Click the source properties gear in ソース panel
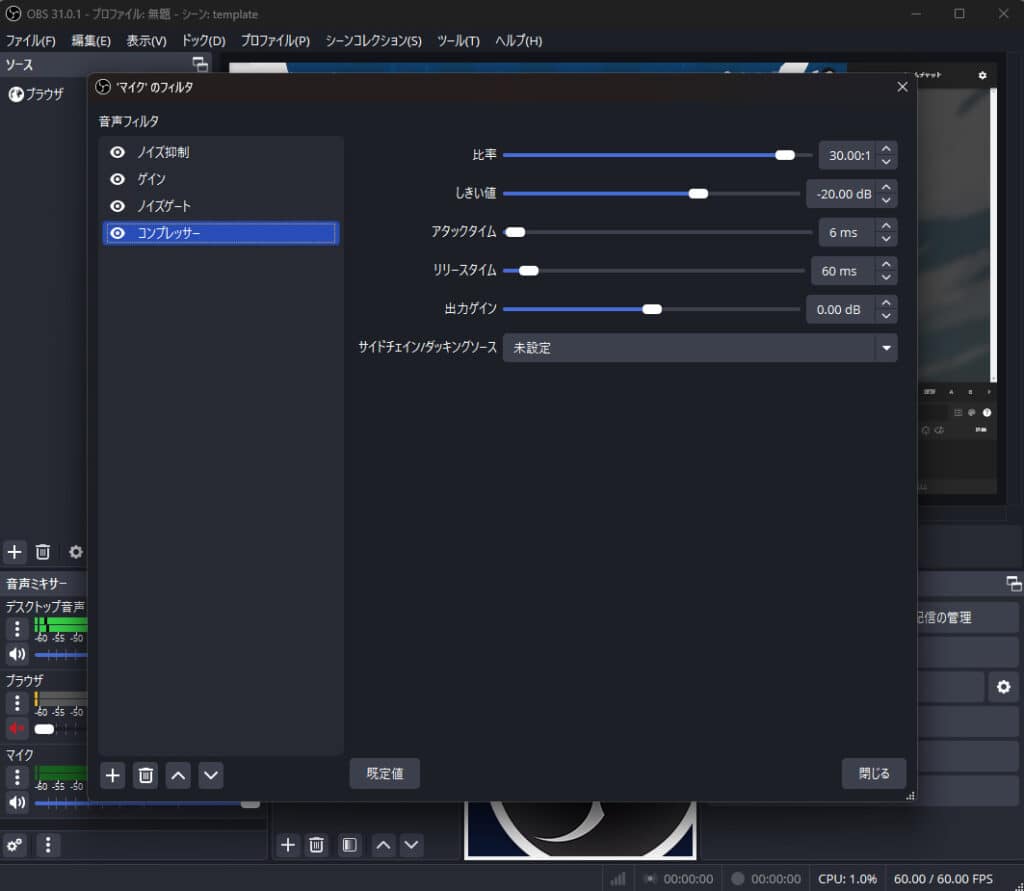This screenshot has width=1024, height=891. click(x=75, y=552)
